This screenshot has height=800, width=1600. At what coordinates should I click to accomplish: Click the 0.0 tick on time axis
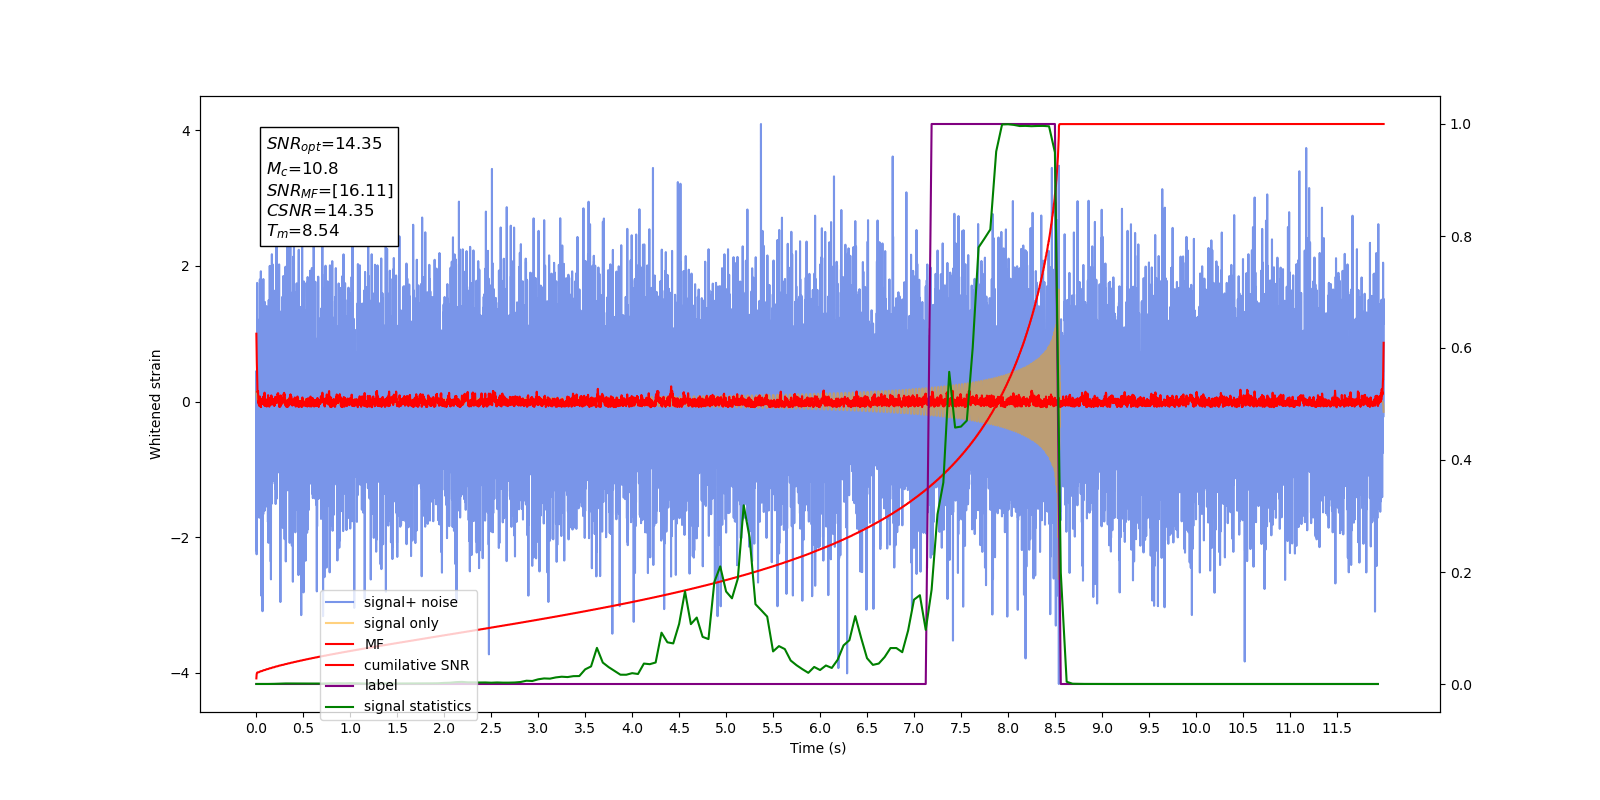pyautogui.click(x=256, y=728)
